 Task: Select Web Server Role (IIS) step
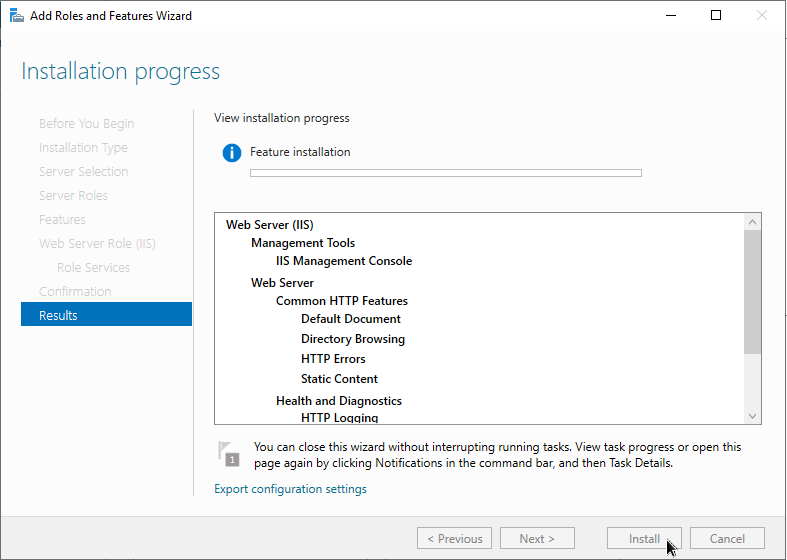[x=97, y=244]
